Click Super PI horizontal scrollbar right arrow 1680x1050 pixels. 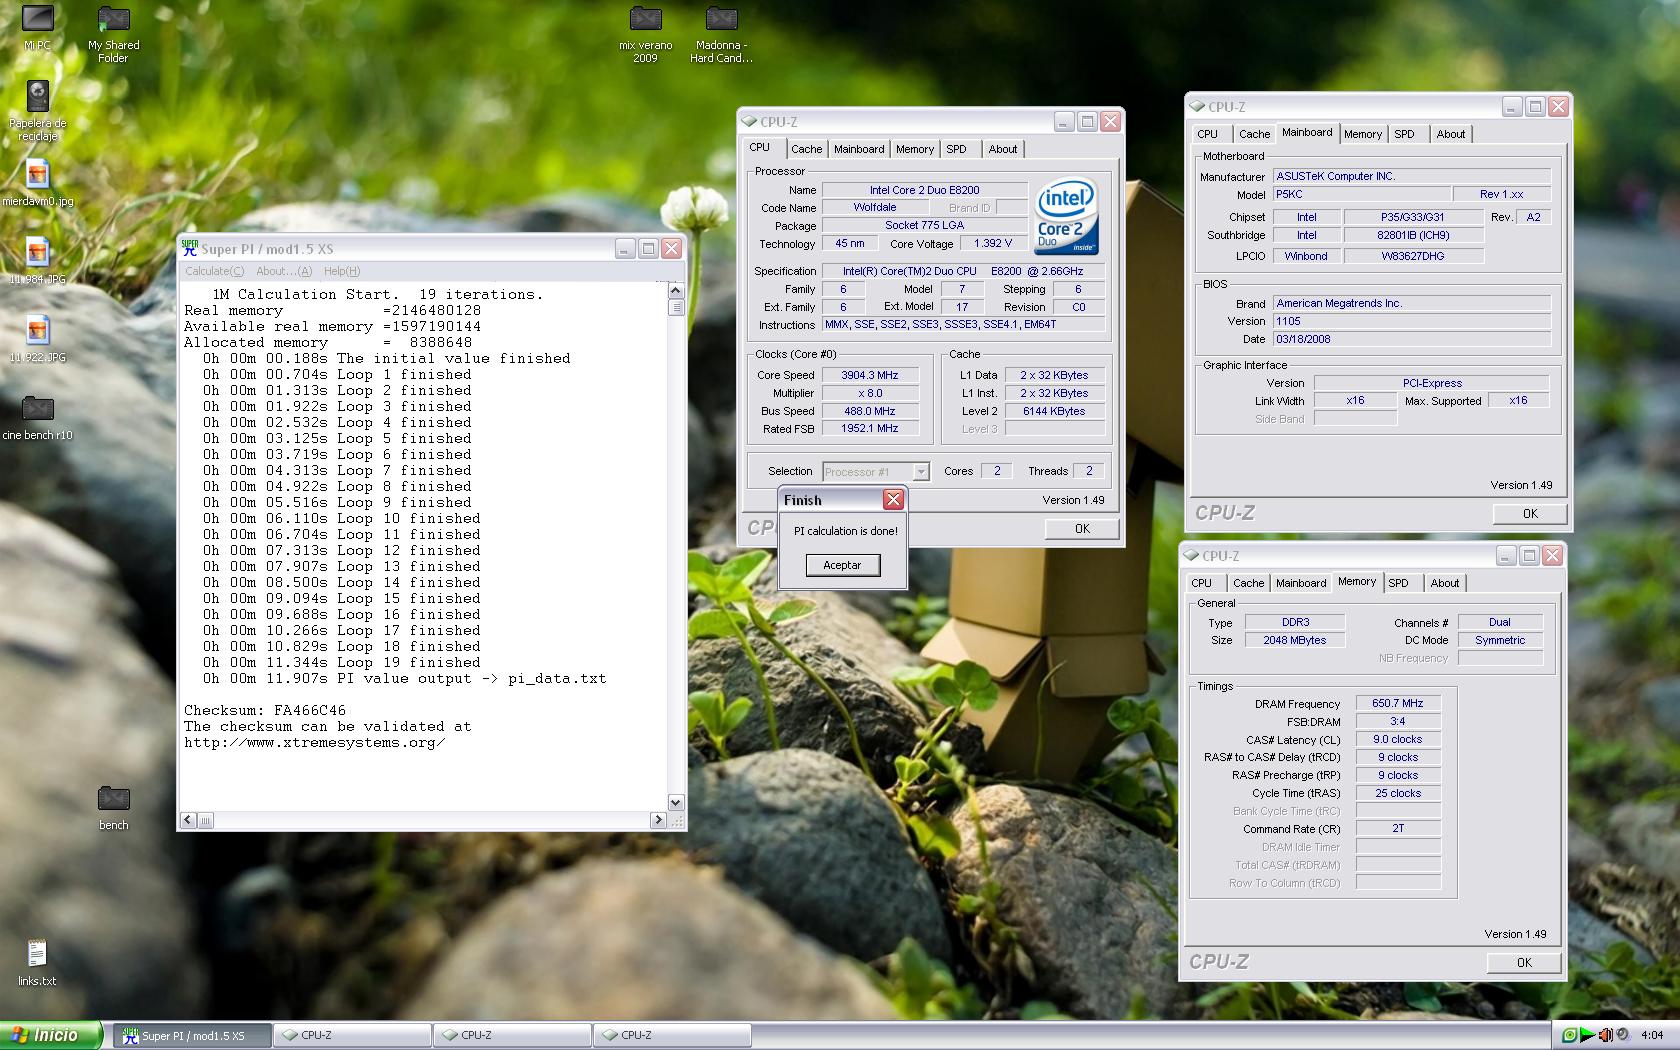pyautogui.click(x=658, y=820)
